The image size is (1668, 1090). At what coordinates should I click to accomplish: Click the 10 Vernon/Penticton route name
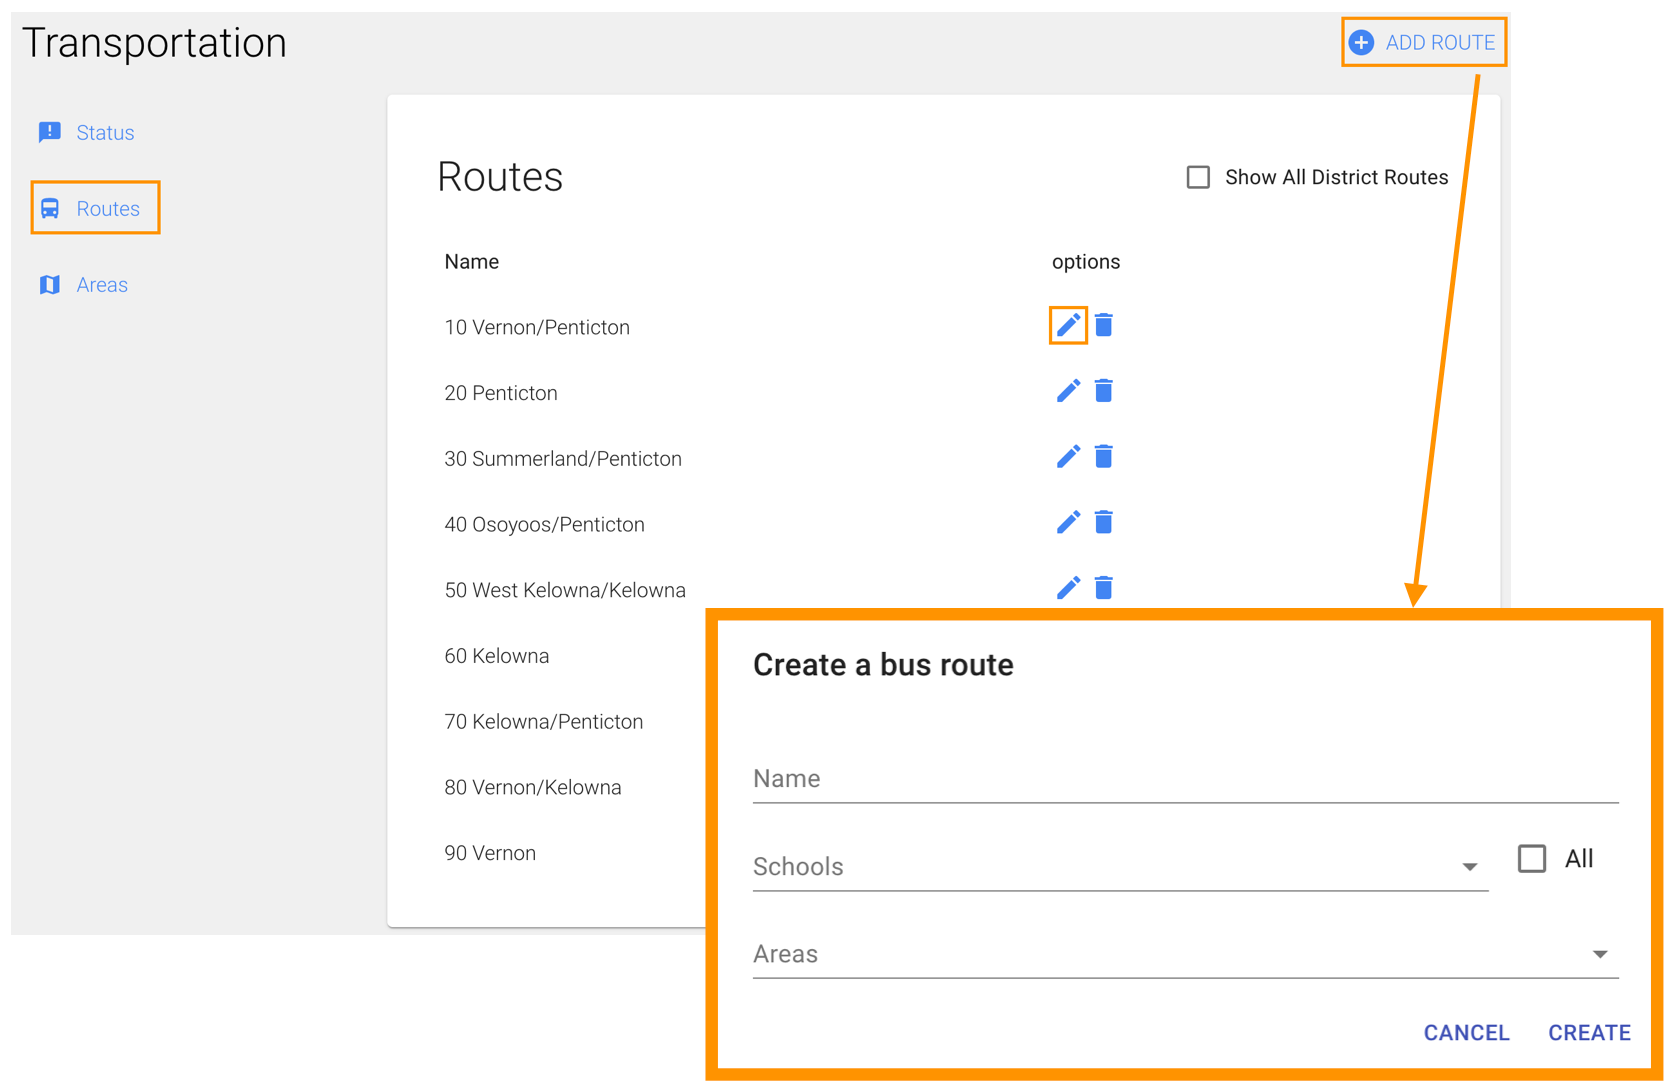537,327
